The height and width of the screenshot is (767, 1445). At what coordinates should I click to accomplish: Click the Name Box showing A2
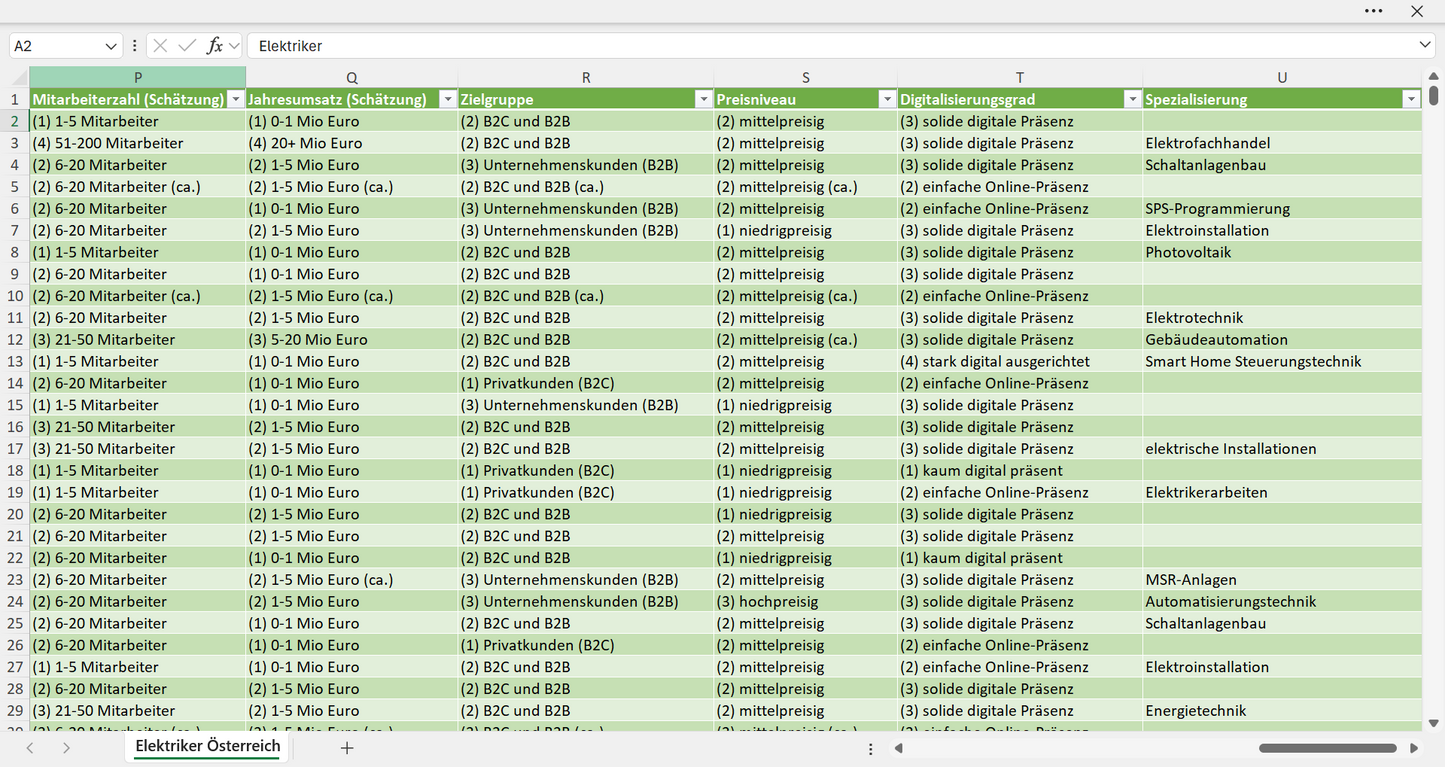coord(54,46)
